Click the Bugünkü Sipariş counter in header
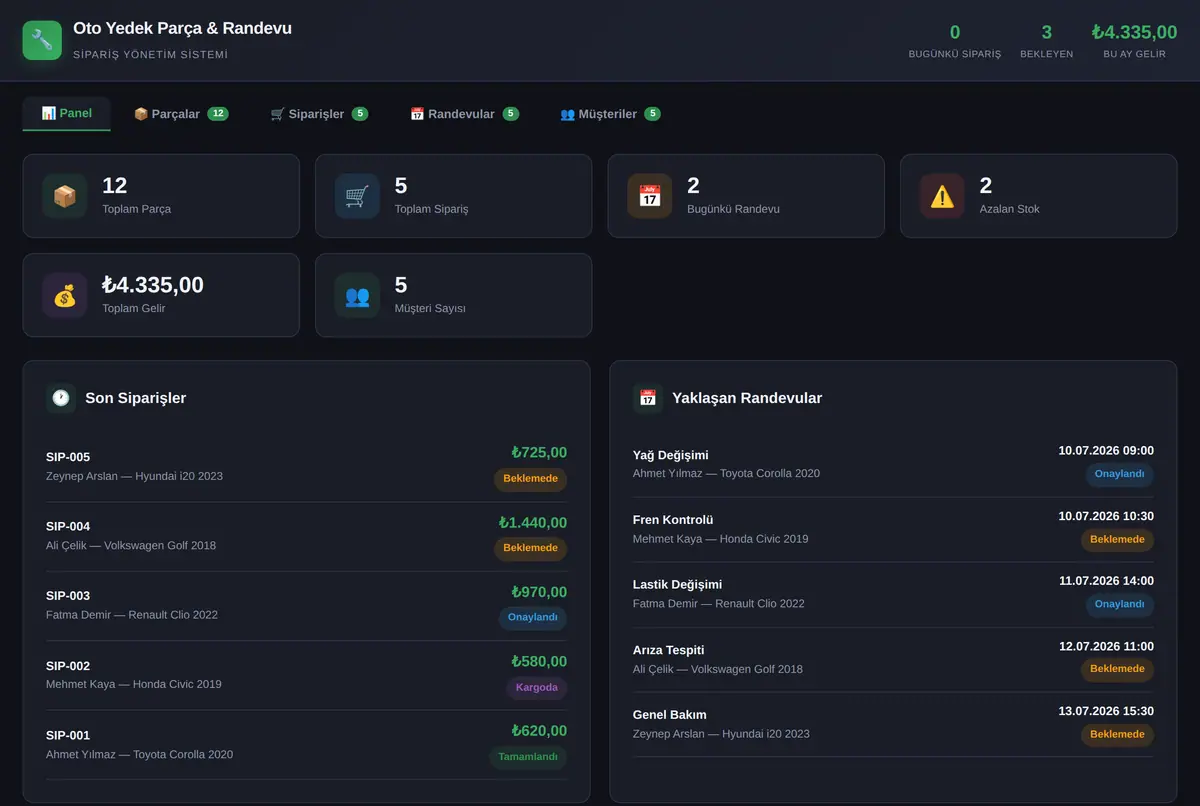This screenshot has width=1200, height=806. click(955, 40)
